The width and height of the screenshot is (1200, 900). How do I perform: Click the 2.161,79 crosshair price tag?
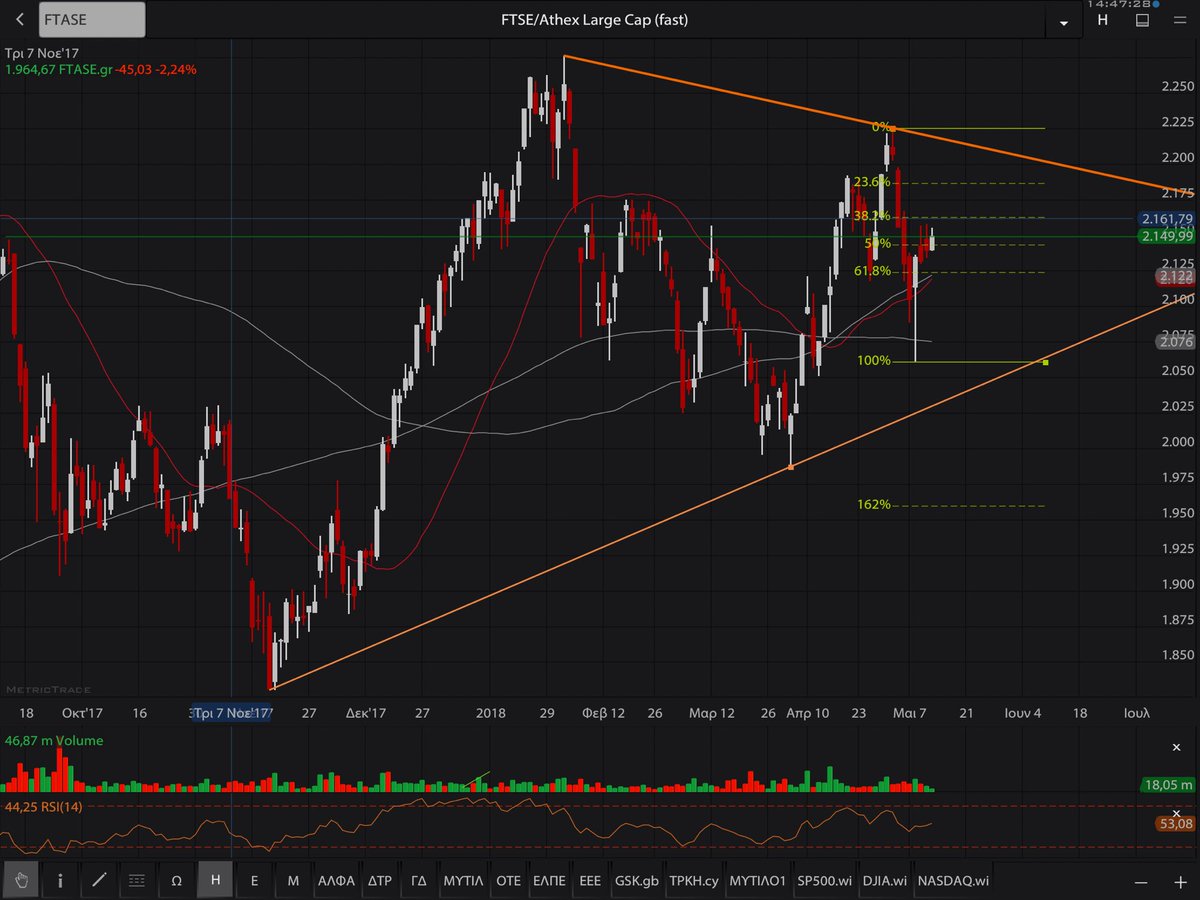click(1165, 218)
